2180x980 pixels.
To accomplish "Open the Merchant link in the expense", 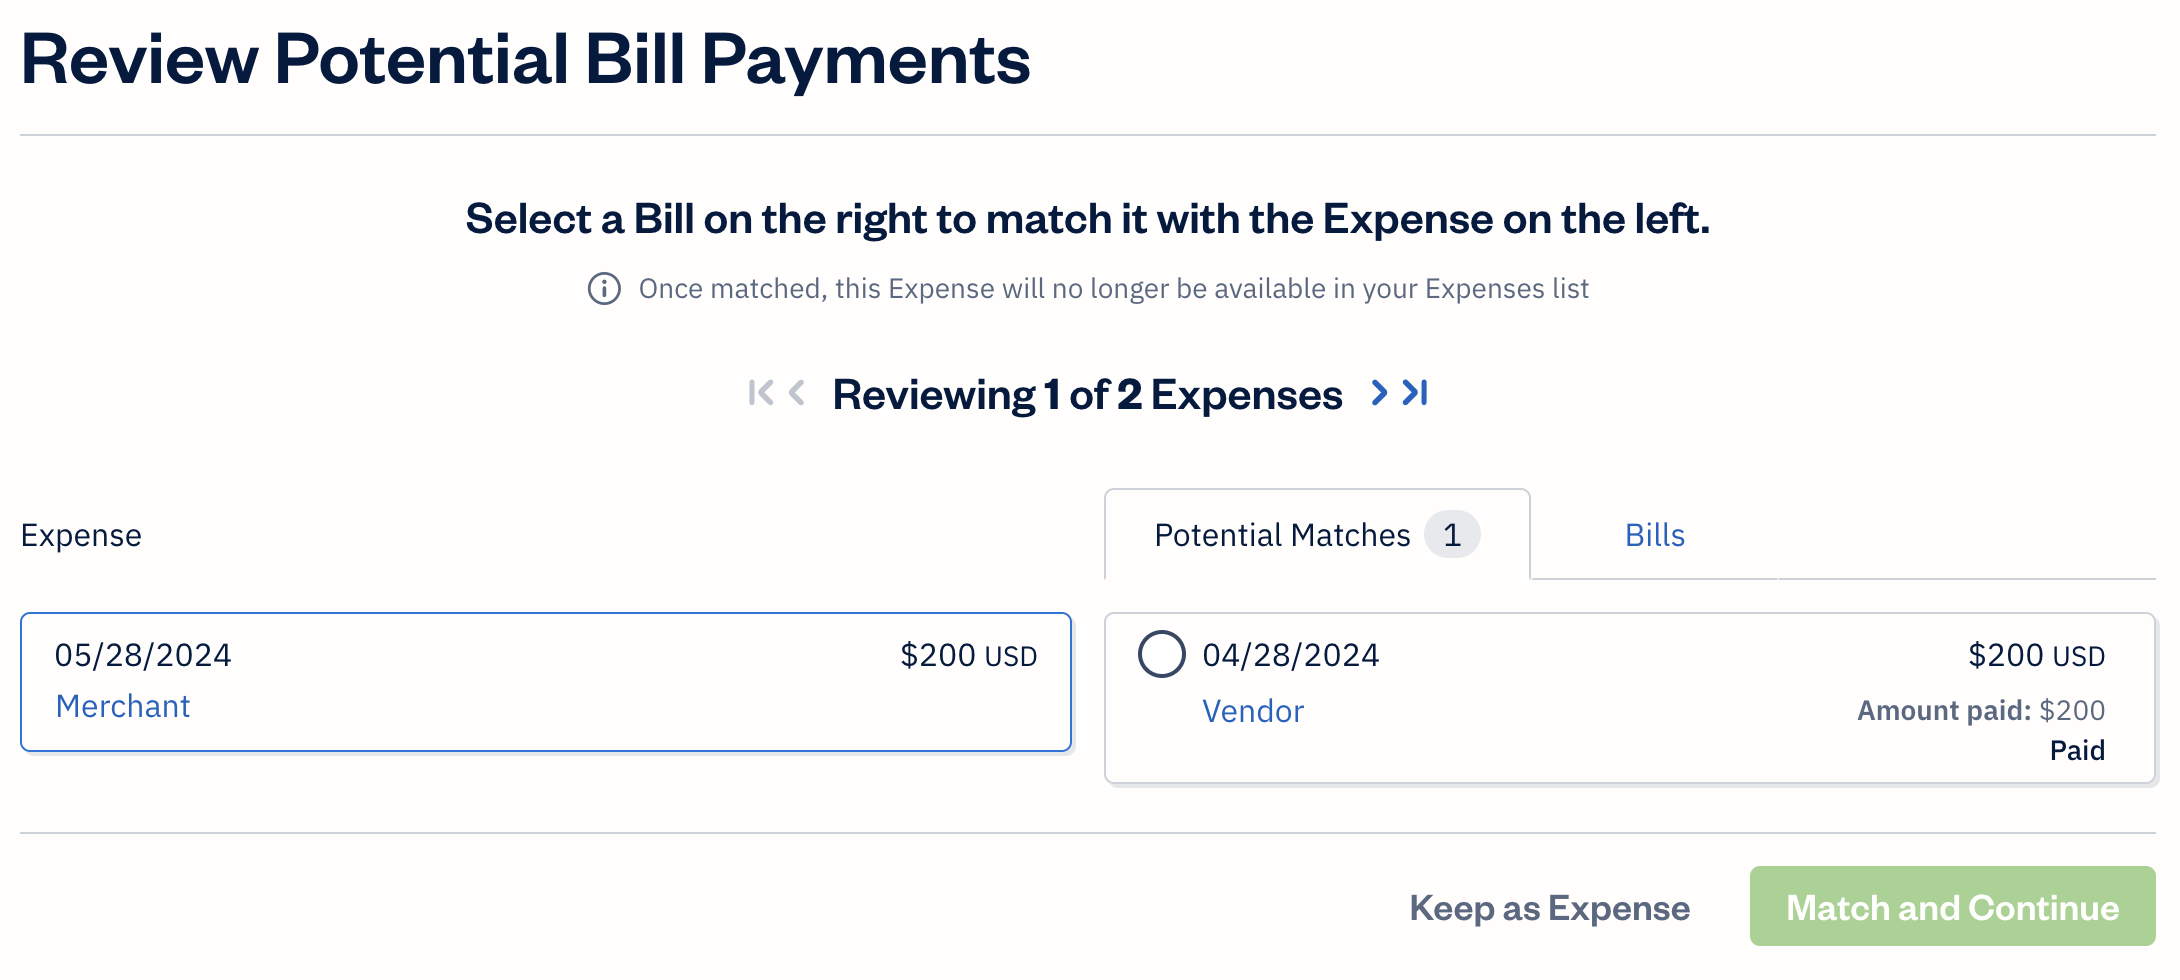I will (x=122, y=706).
